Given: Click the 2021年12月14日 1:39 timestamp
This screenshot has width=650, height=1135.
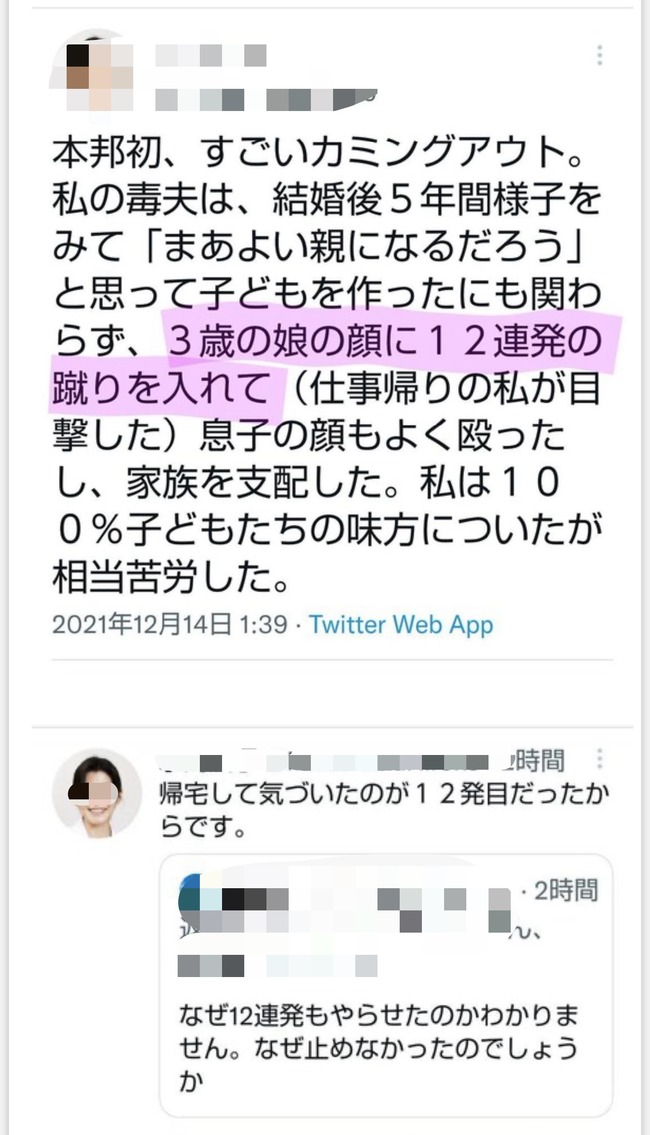Looking at the screenshot, I should coord(170,625).
